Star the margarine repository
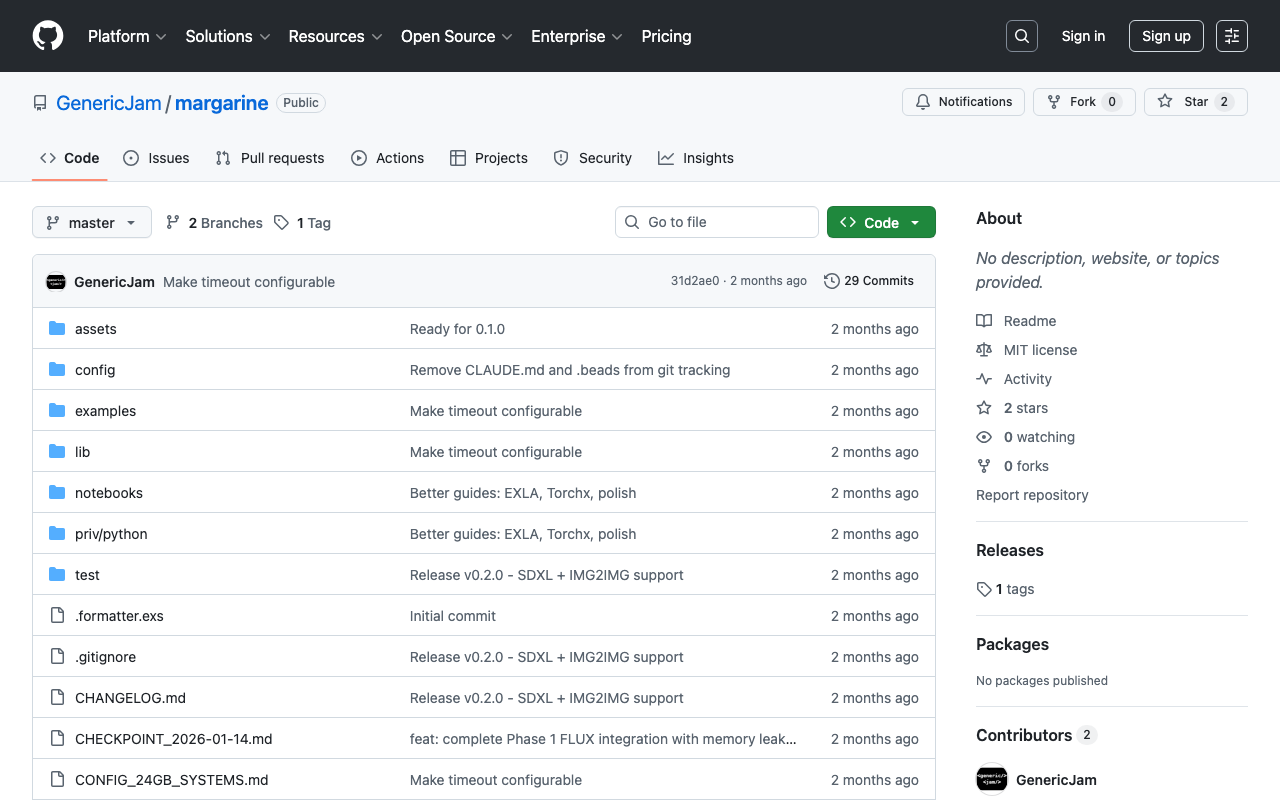 [1195, 101]
